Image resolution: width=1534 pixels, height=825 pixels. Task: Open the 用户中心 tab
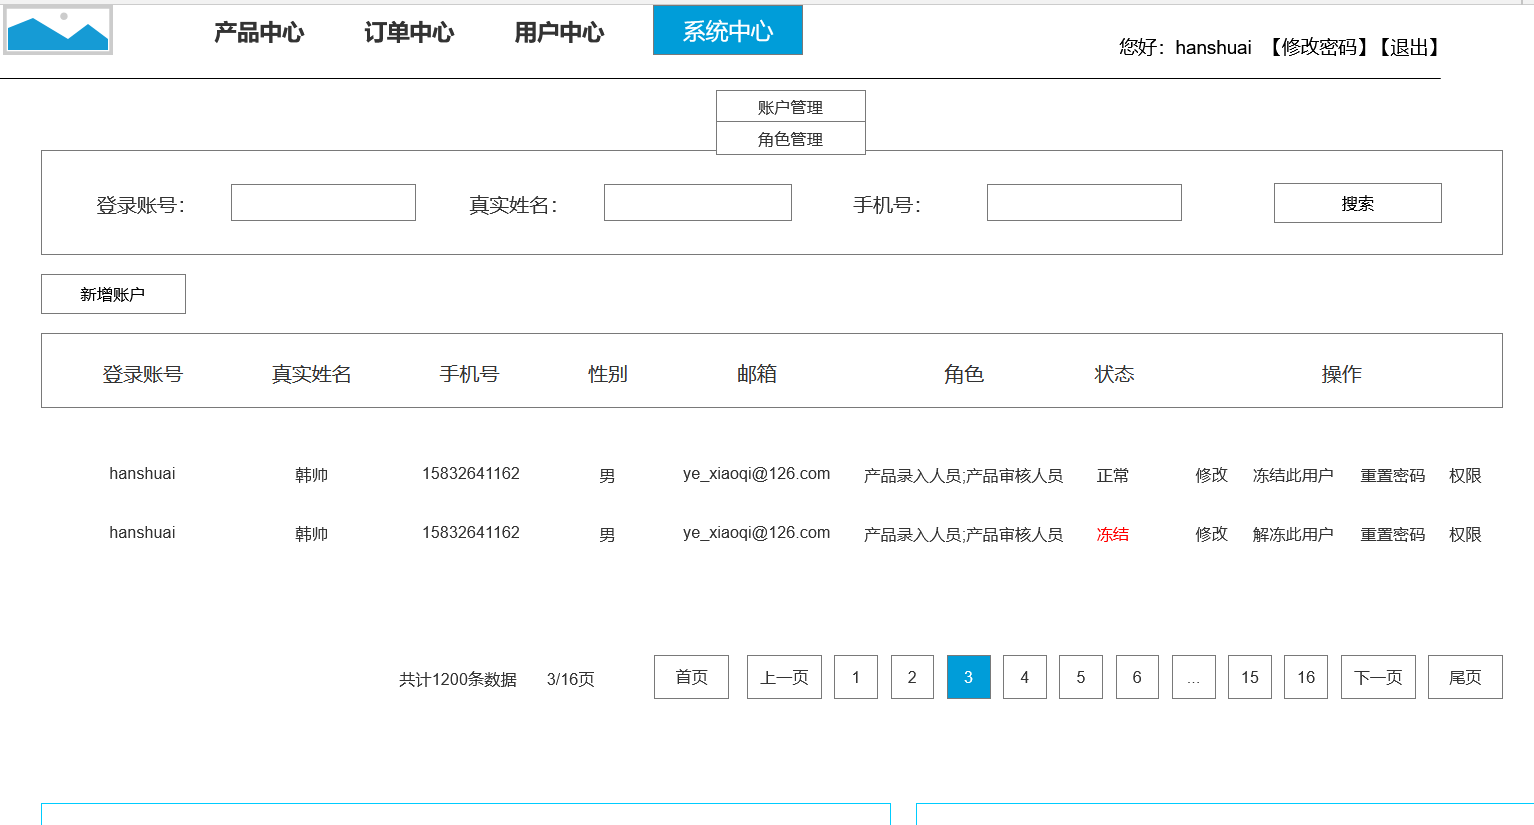coord(559,32)
